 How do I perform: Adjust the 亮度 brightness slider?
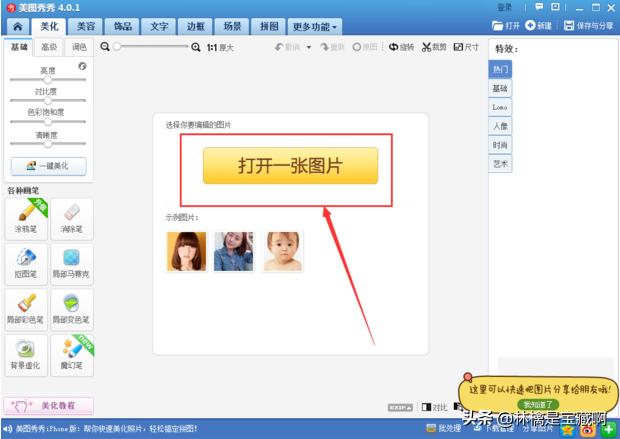point(47,79)
